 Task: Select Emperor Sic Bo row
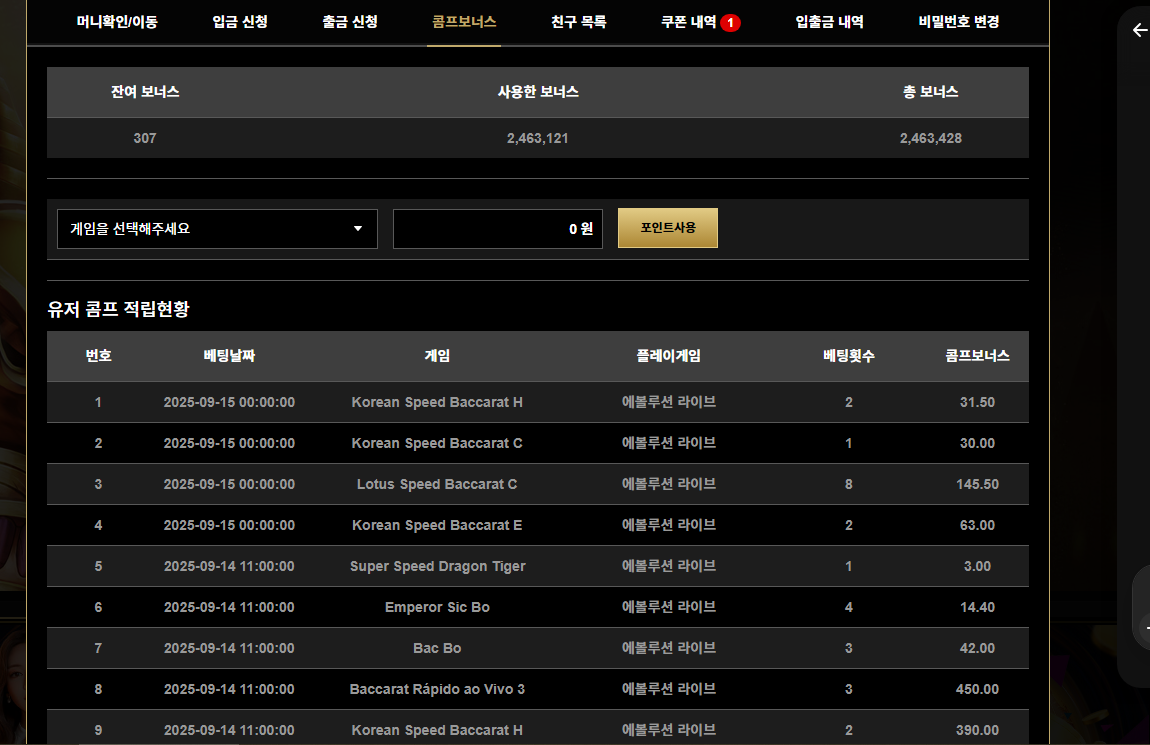point(538,607)
